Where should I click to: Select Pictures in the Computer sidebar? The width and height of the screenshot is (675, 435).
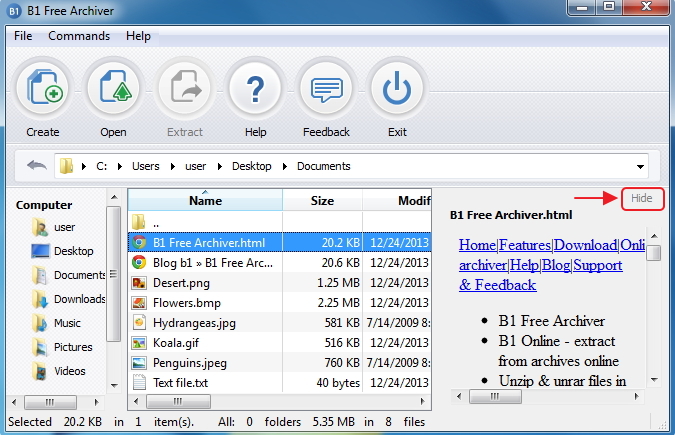click(73, 347)
